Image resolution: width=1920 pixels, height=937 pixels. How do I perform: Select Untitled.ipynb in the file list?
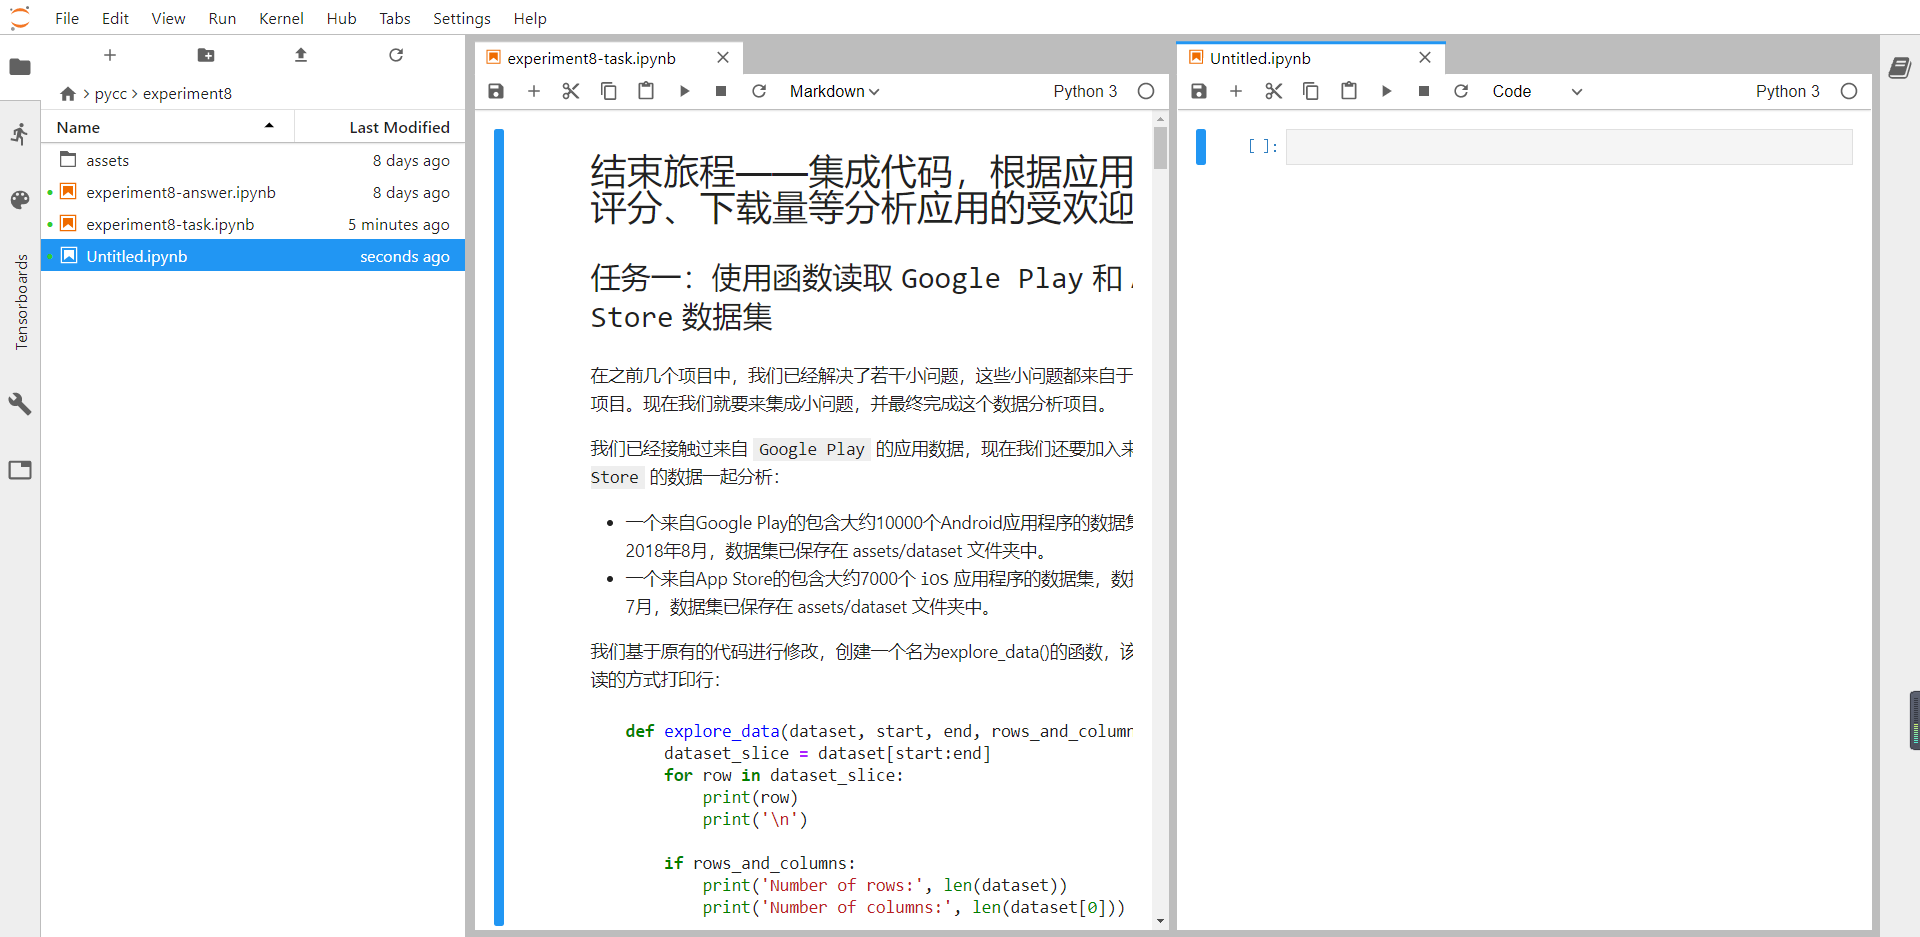click(253, 256)
